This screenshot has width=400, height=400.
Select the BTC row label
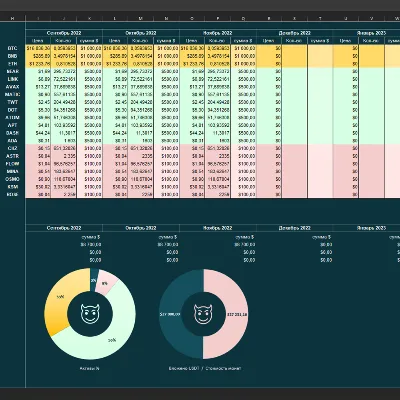point(12,49)
